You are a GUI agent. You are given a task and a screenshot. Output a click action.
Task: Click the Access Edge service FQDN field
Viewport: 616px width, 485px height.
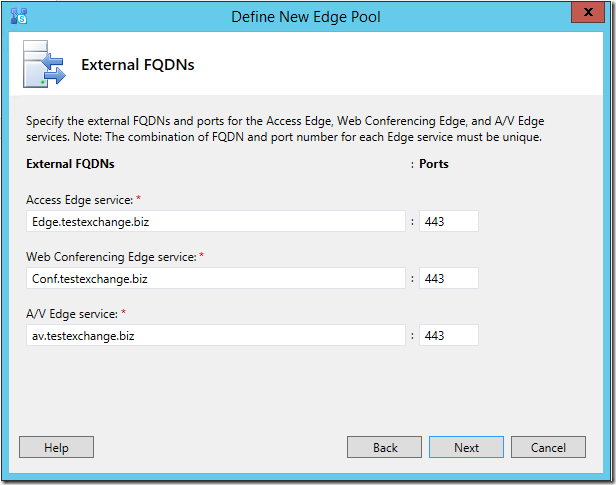coord(216,221)
